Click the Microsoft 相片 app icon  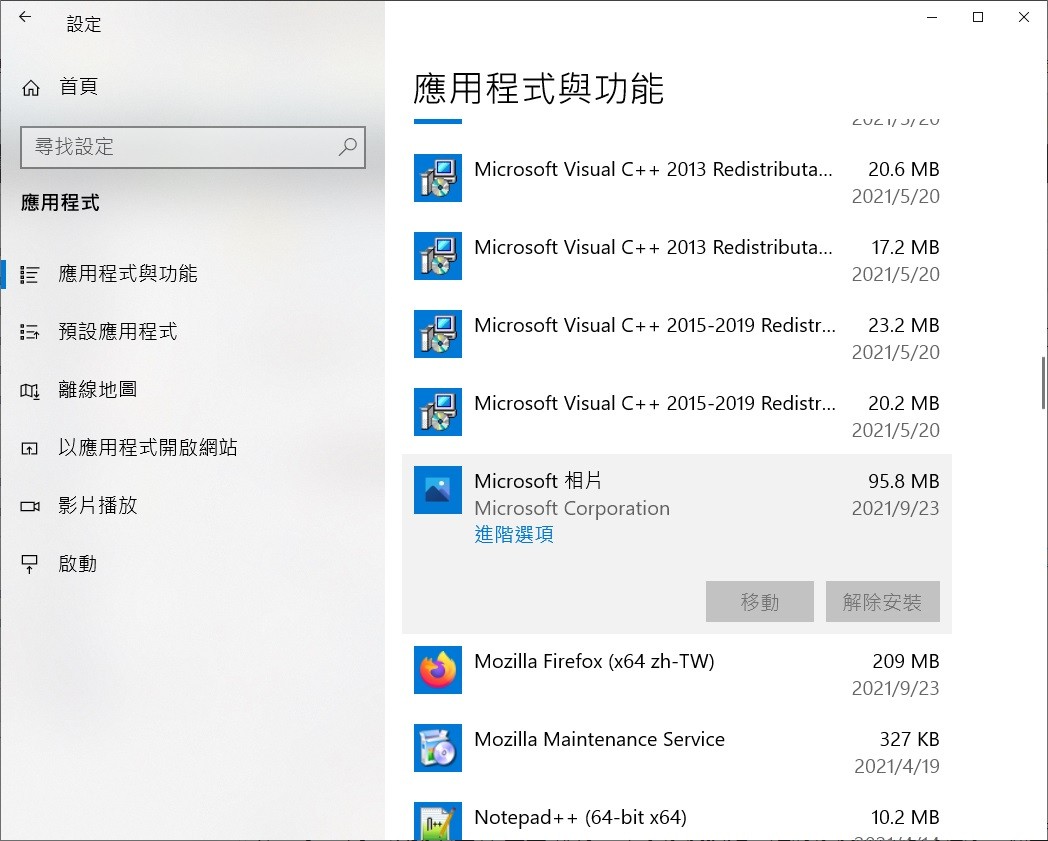pyautogui.click(x=438, y=490)
